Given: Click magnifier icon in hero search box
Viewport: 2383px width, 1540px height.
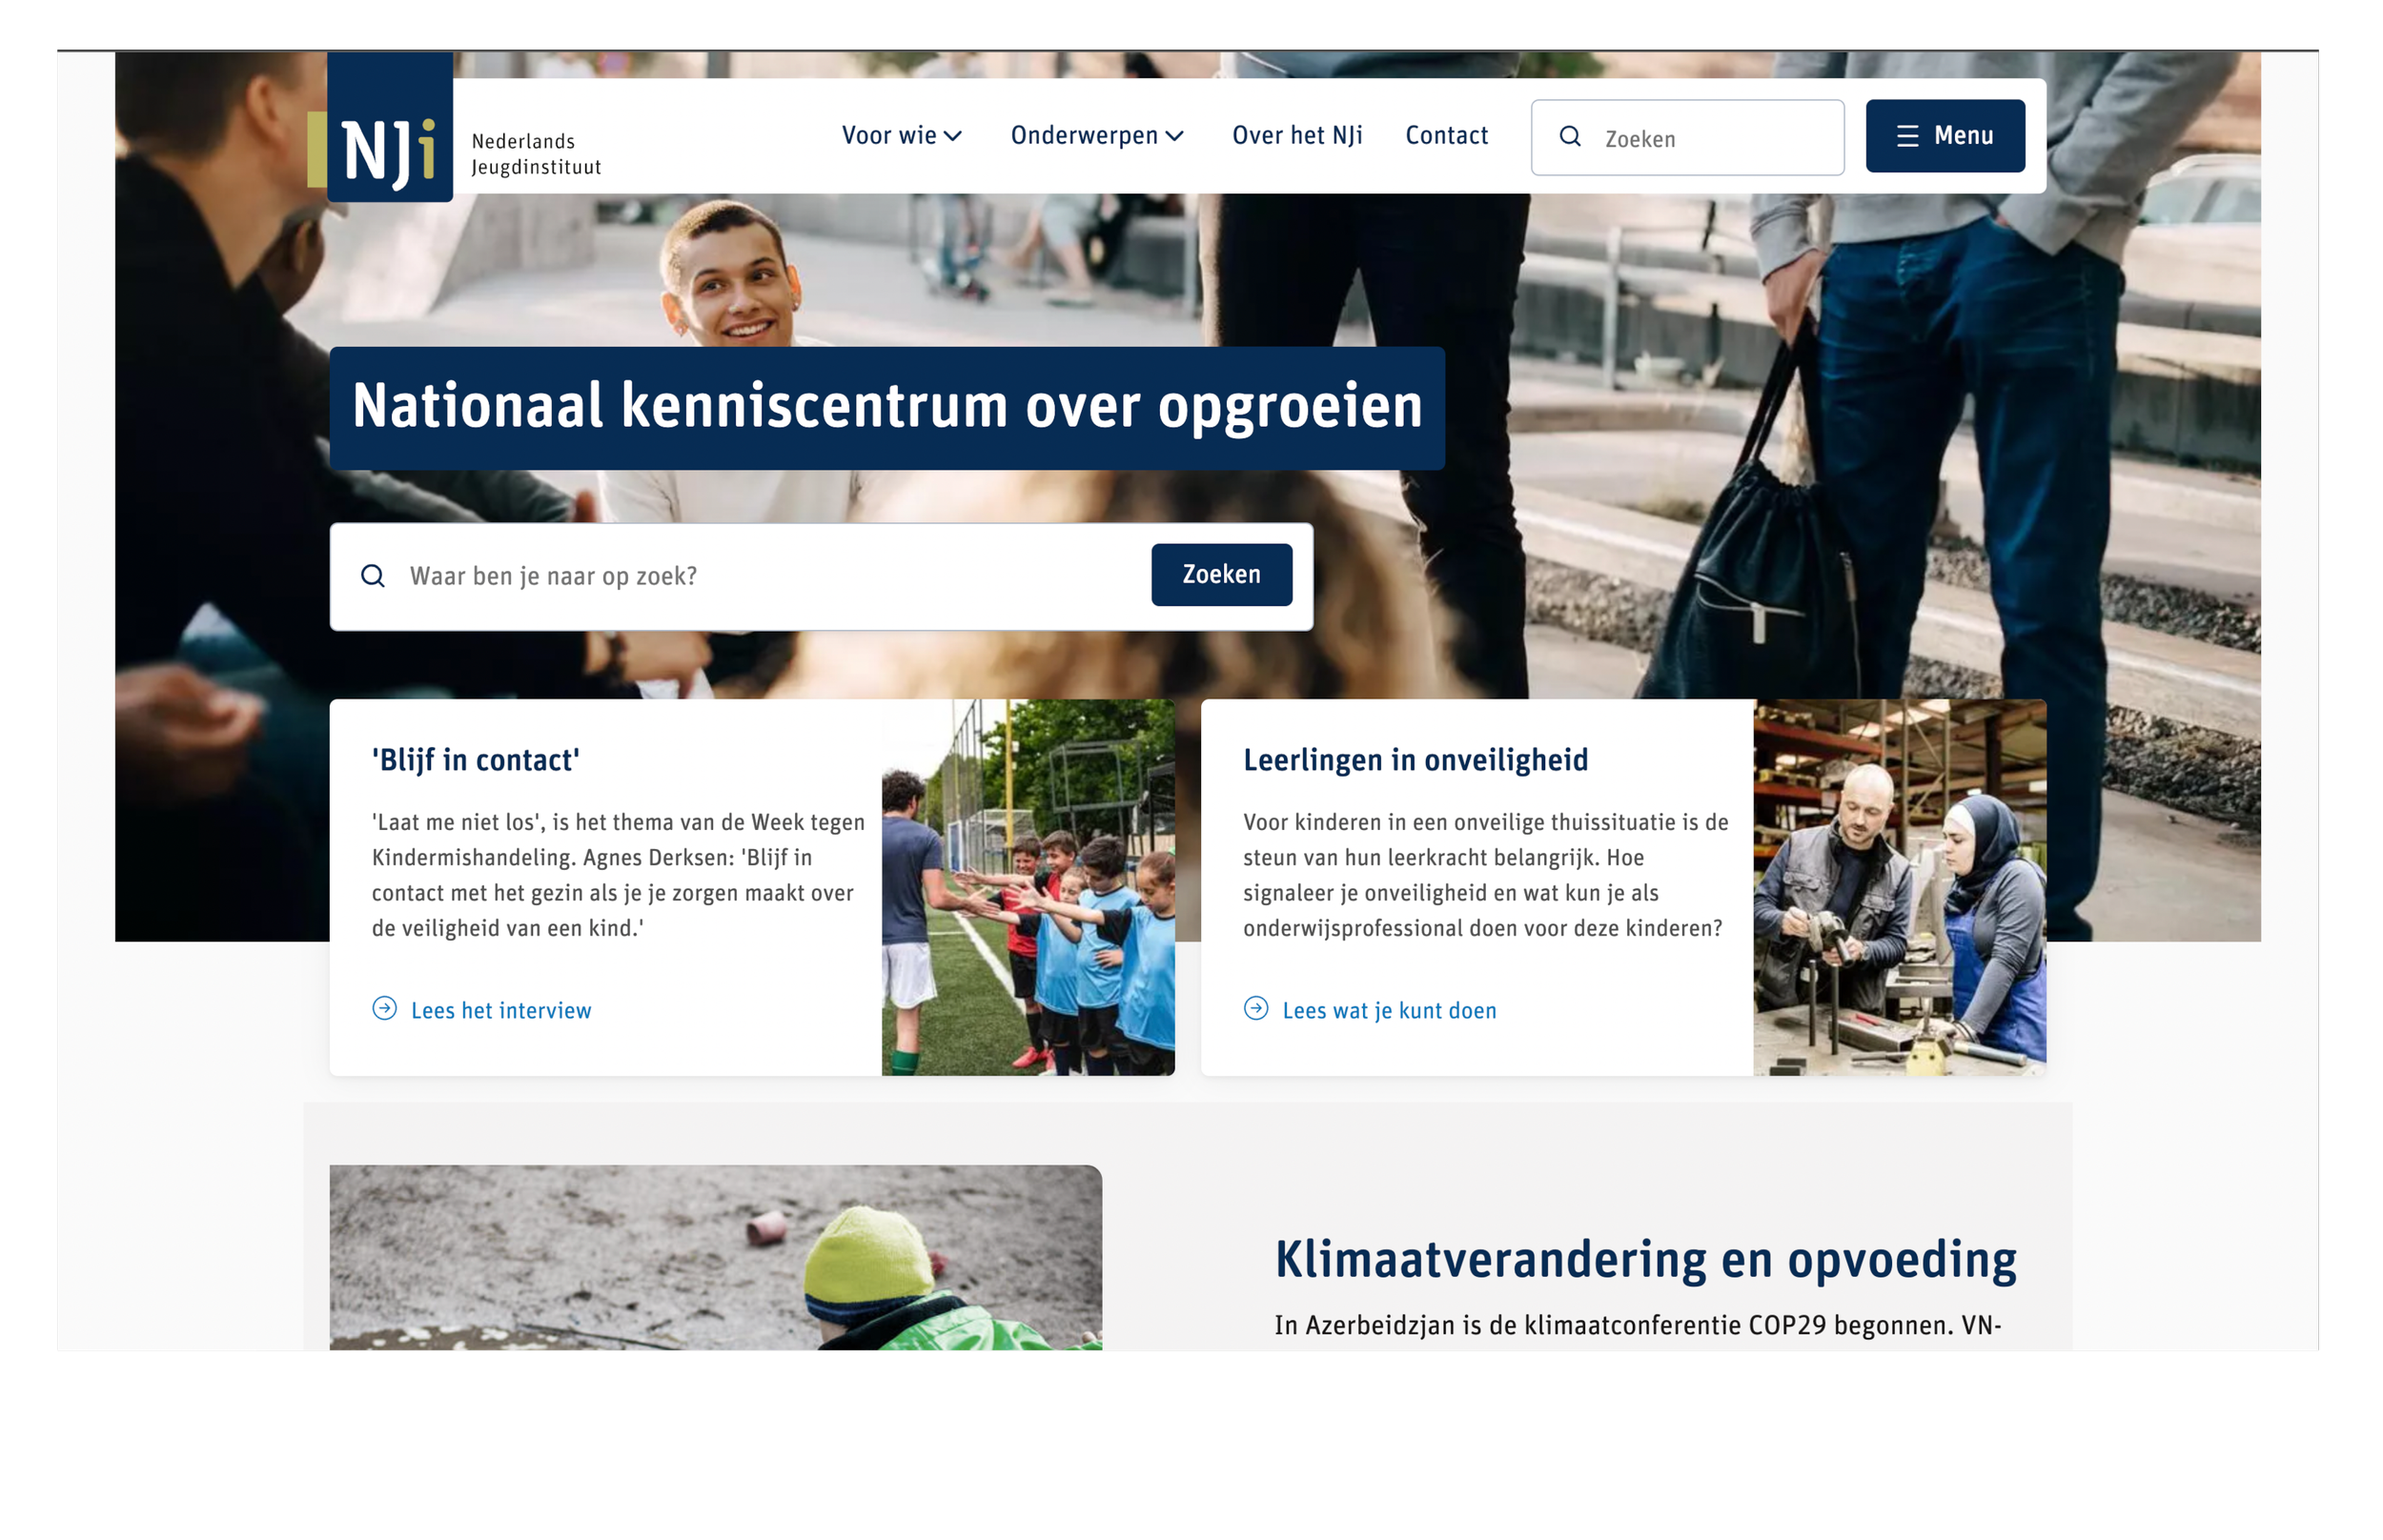Looking at the screenshot, I should [x=373, y=576].
